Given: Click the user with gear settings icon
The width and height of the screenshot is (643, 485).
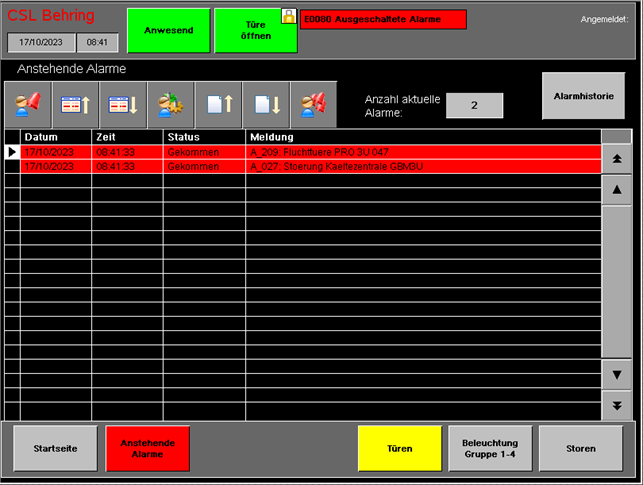Looking at the screenshot, I should (171, 103).
